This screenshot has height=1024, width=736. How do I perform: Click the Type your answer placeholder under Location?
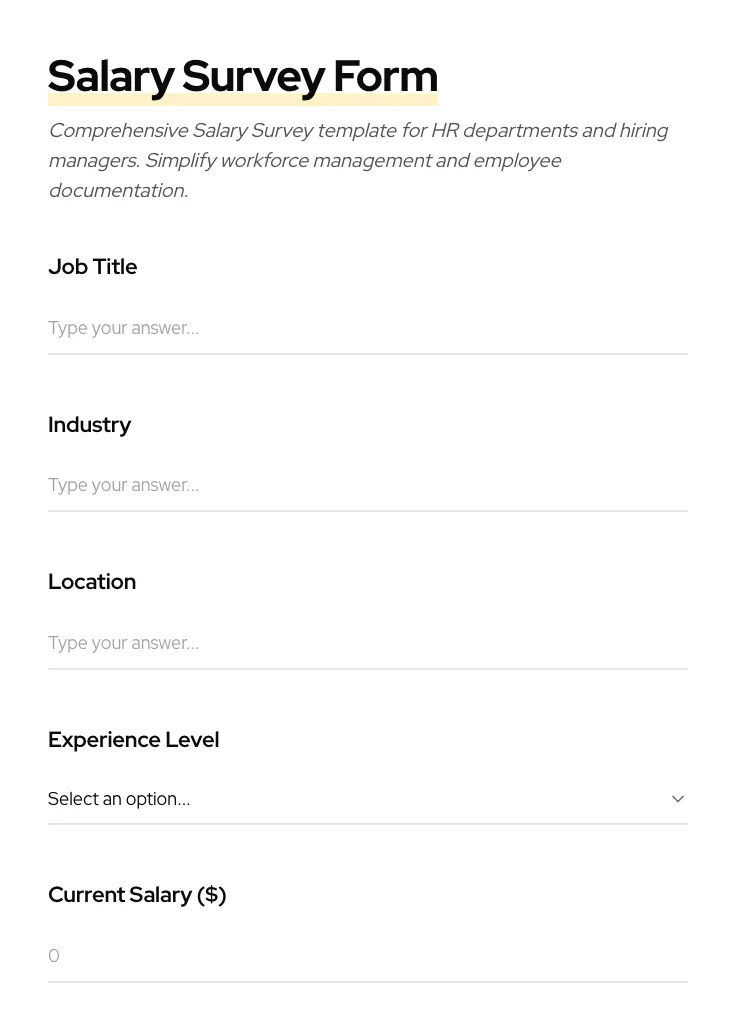123,643
